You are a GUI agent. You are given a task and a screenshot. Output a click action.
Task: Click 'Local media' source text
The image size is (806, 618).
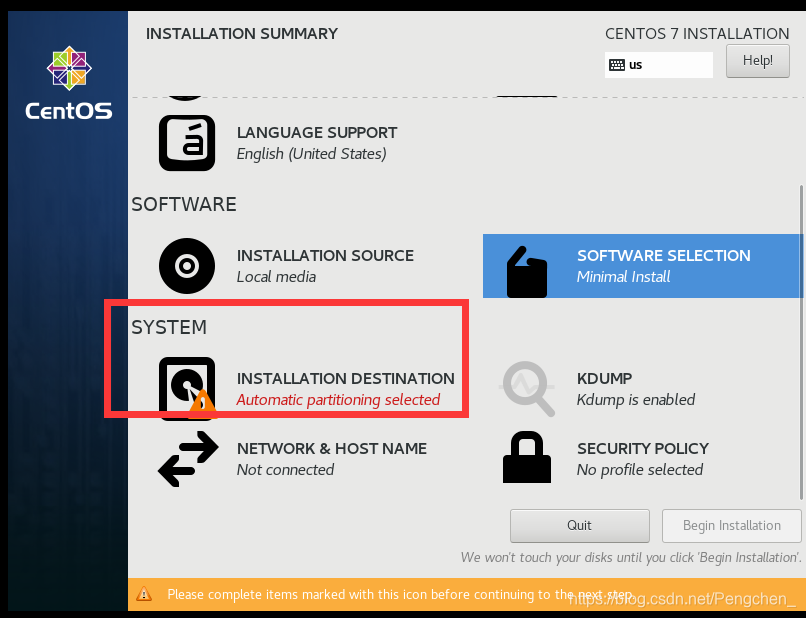[x=277, y=277]
